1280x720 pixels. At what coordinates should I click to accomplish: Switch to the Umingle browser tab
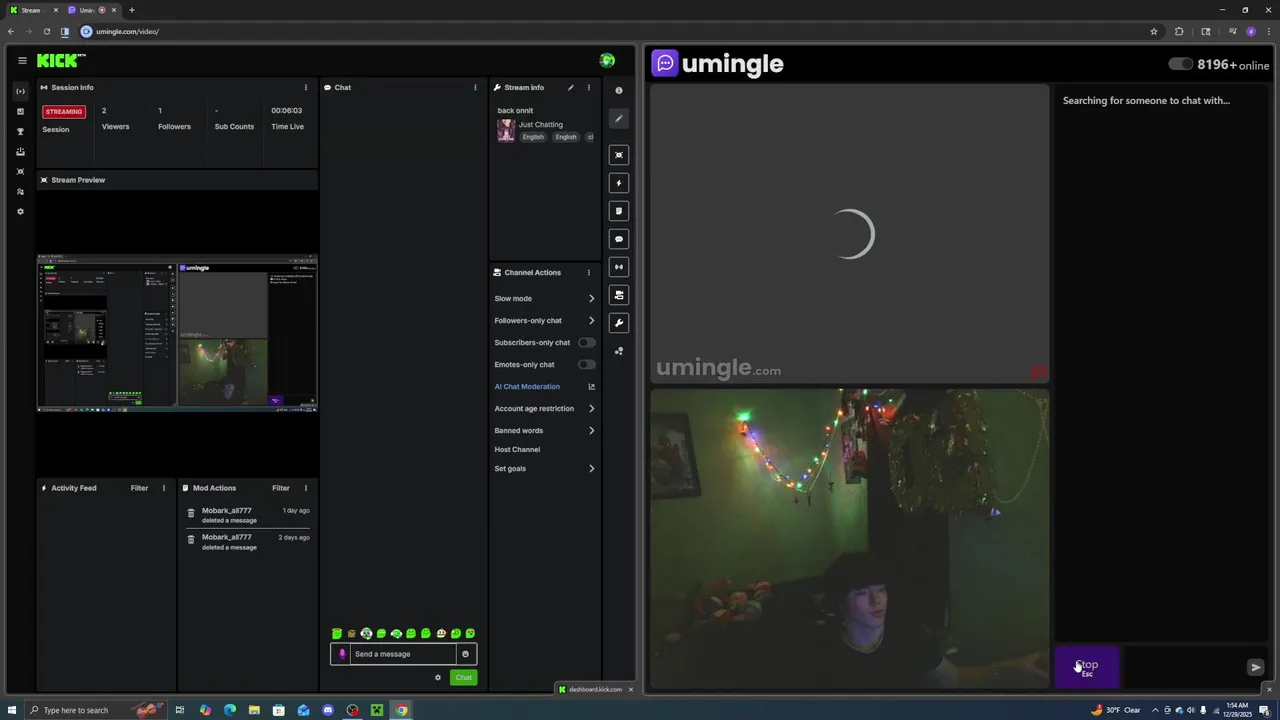click(x=90, y=10)
